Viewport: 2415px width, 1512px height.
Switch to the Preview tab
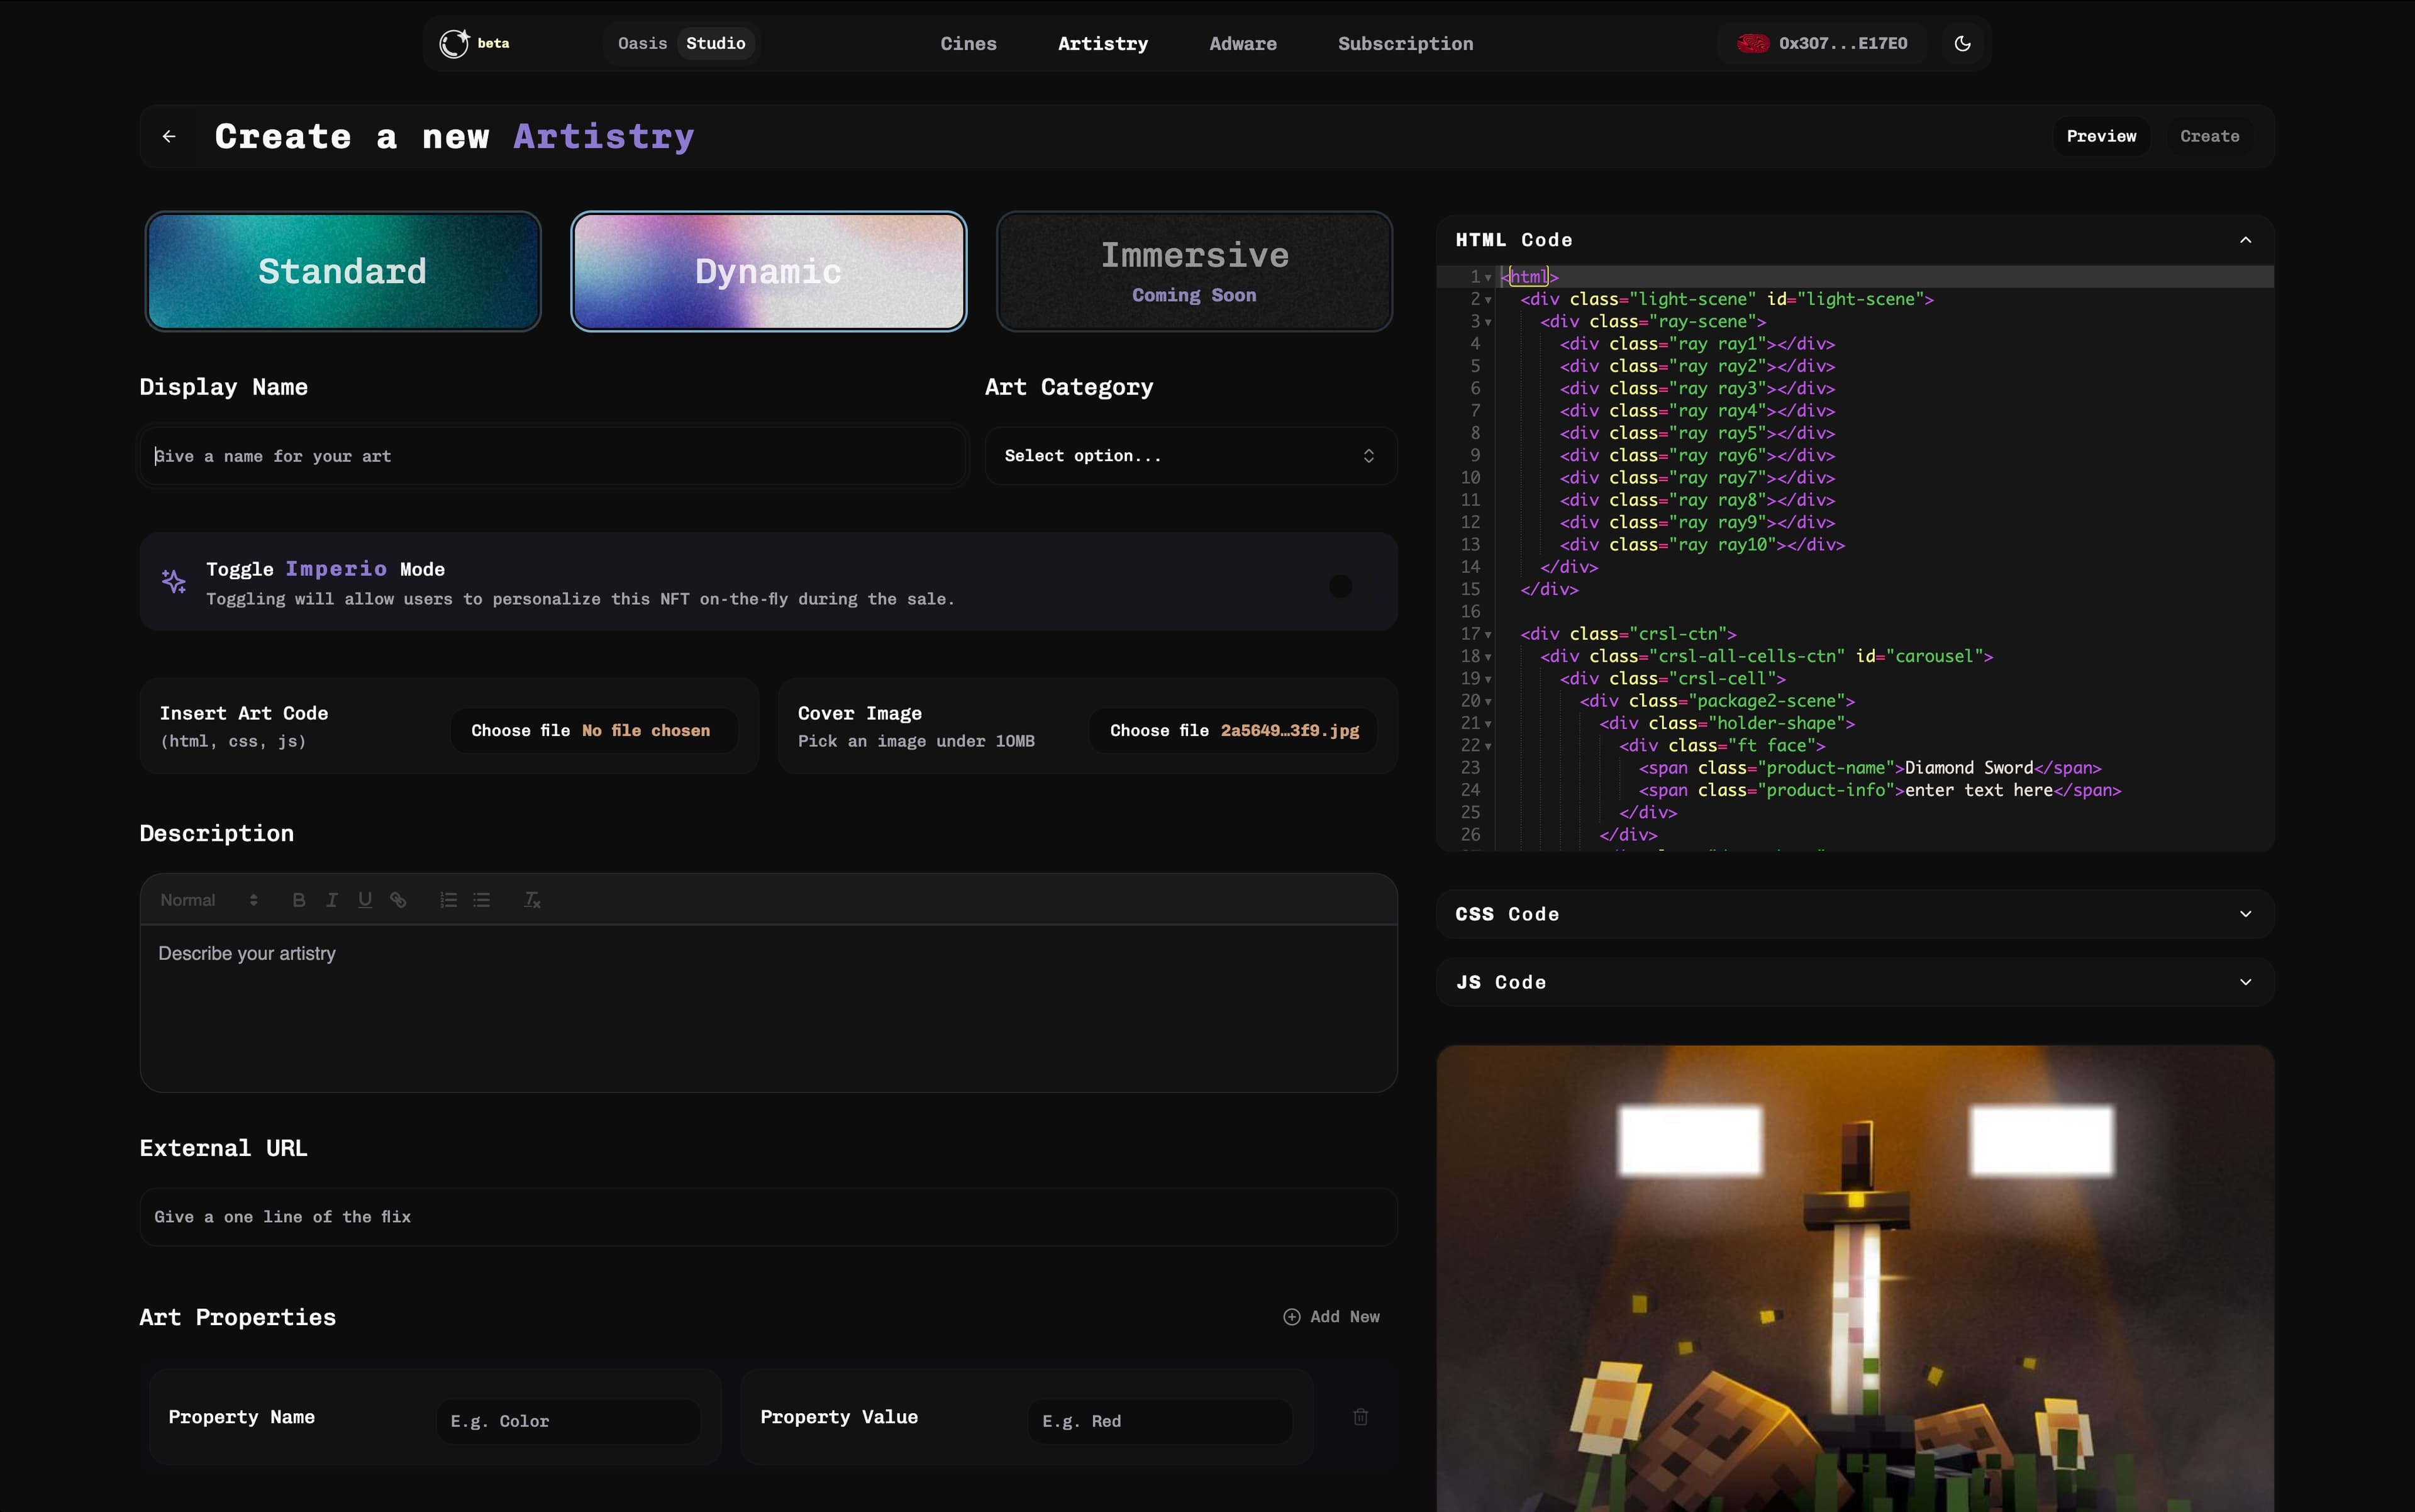coord(2101,136)
